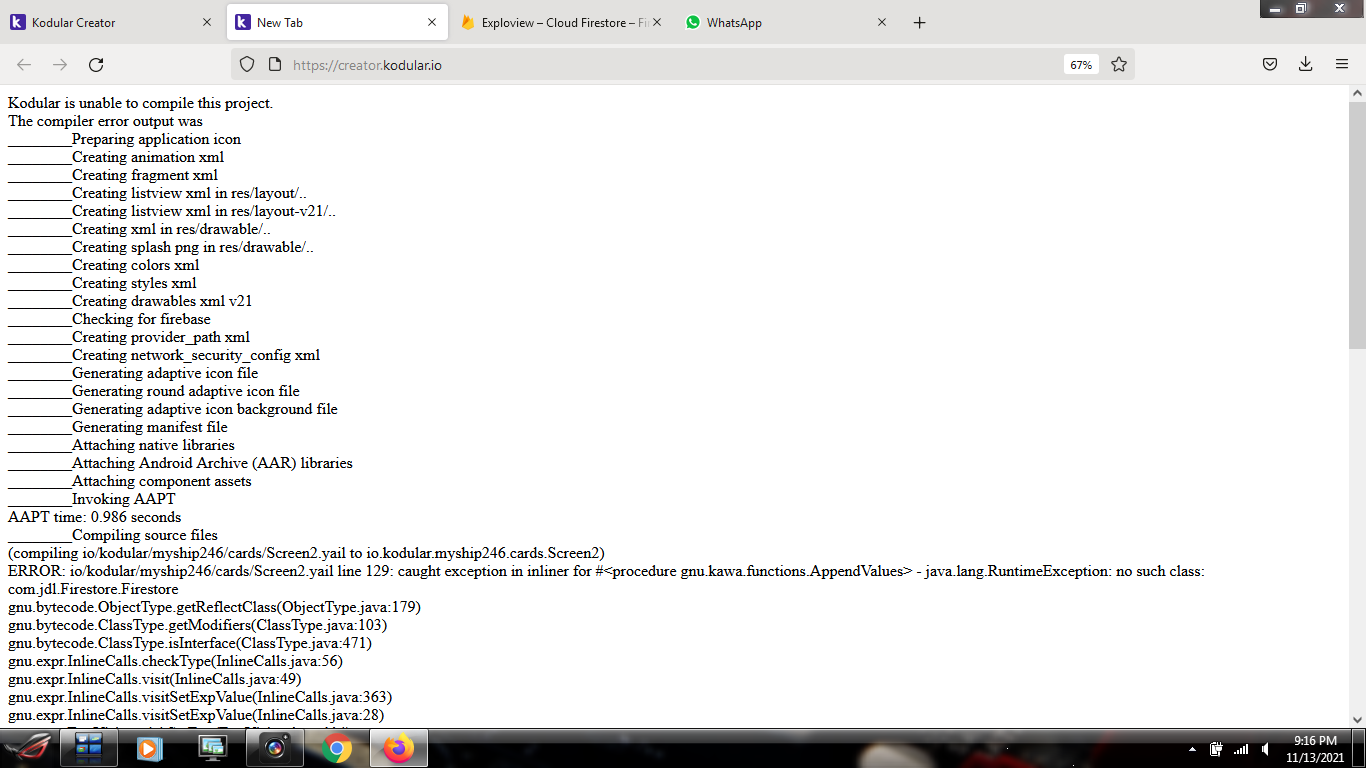Image resolution: width=1366 pixels, height=768 pixels.
Task: Focus the creator.kodular.io address bar
Action: coord(683,64)
